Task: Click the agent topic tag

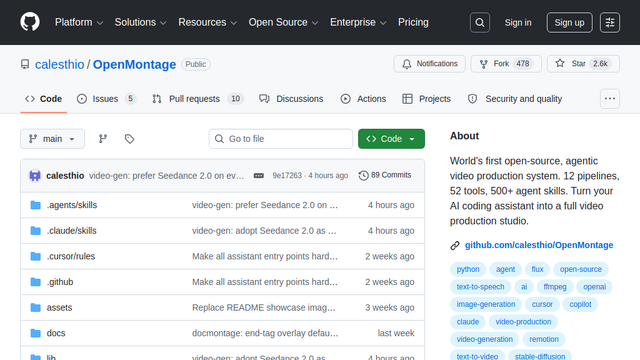Action: point(505,269)
